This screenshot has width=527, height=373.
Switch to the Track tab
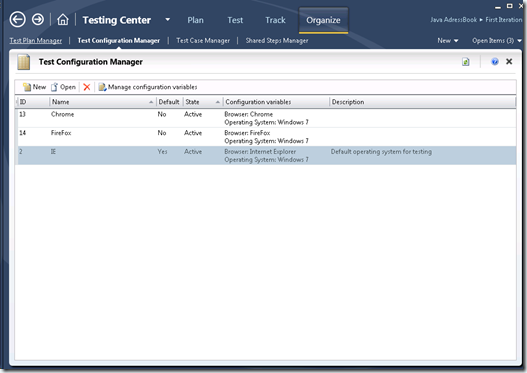click(x=275, y=20)
